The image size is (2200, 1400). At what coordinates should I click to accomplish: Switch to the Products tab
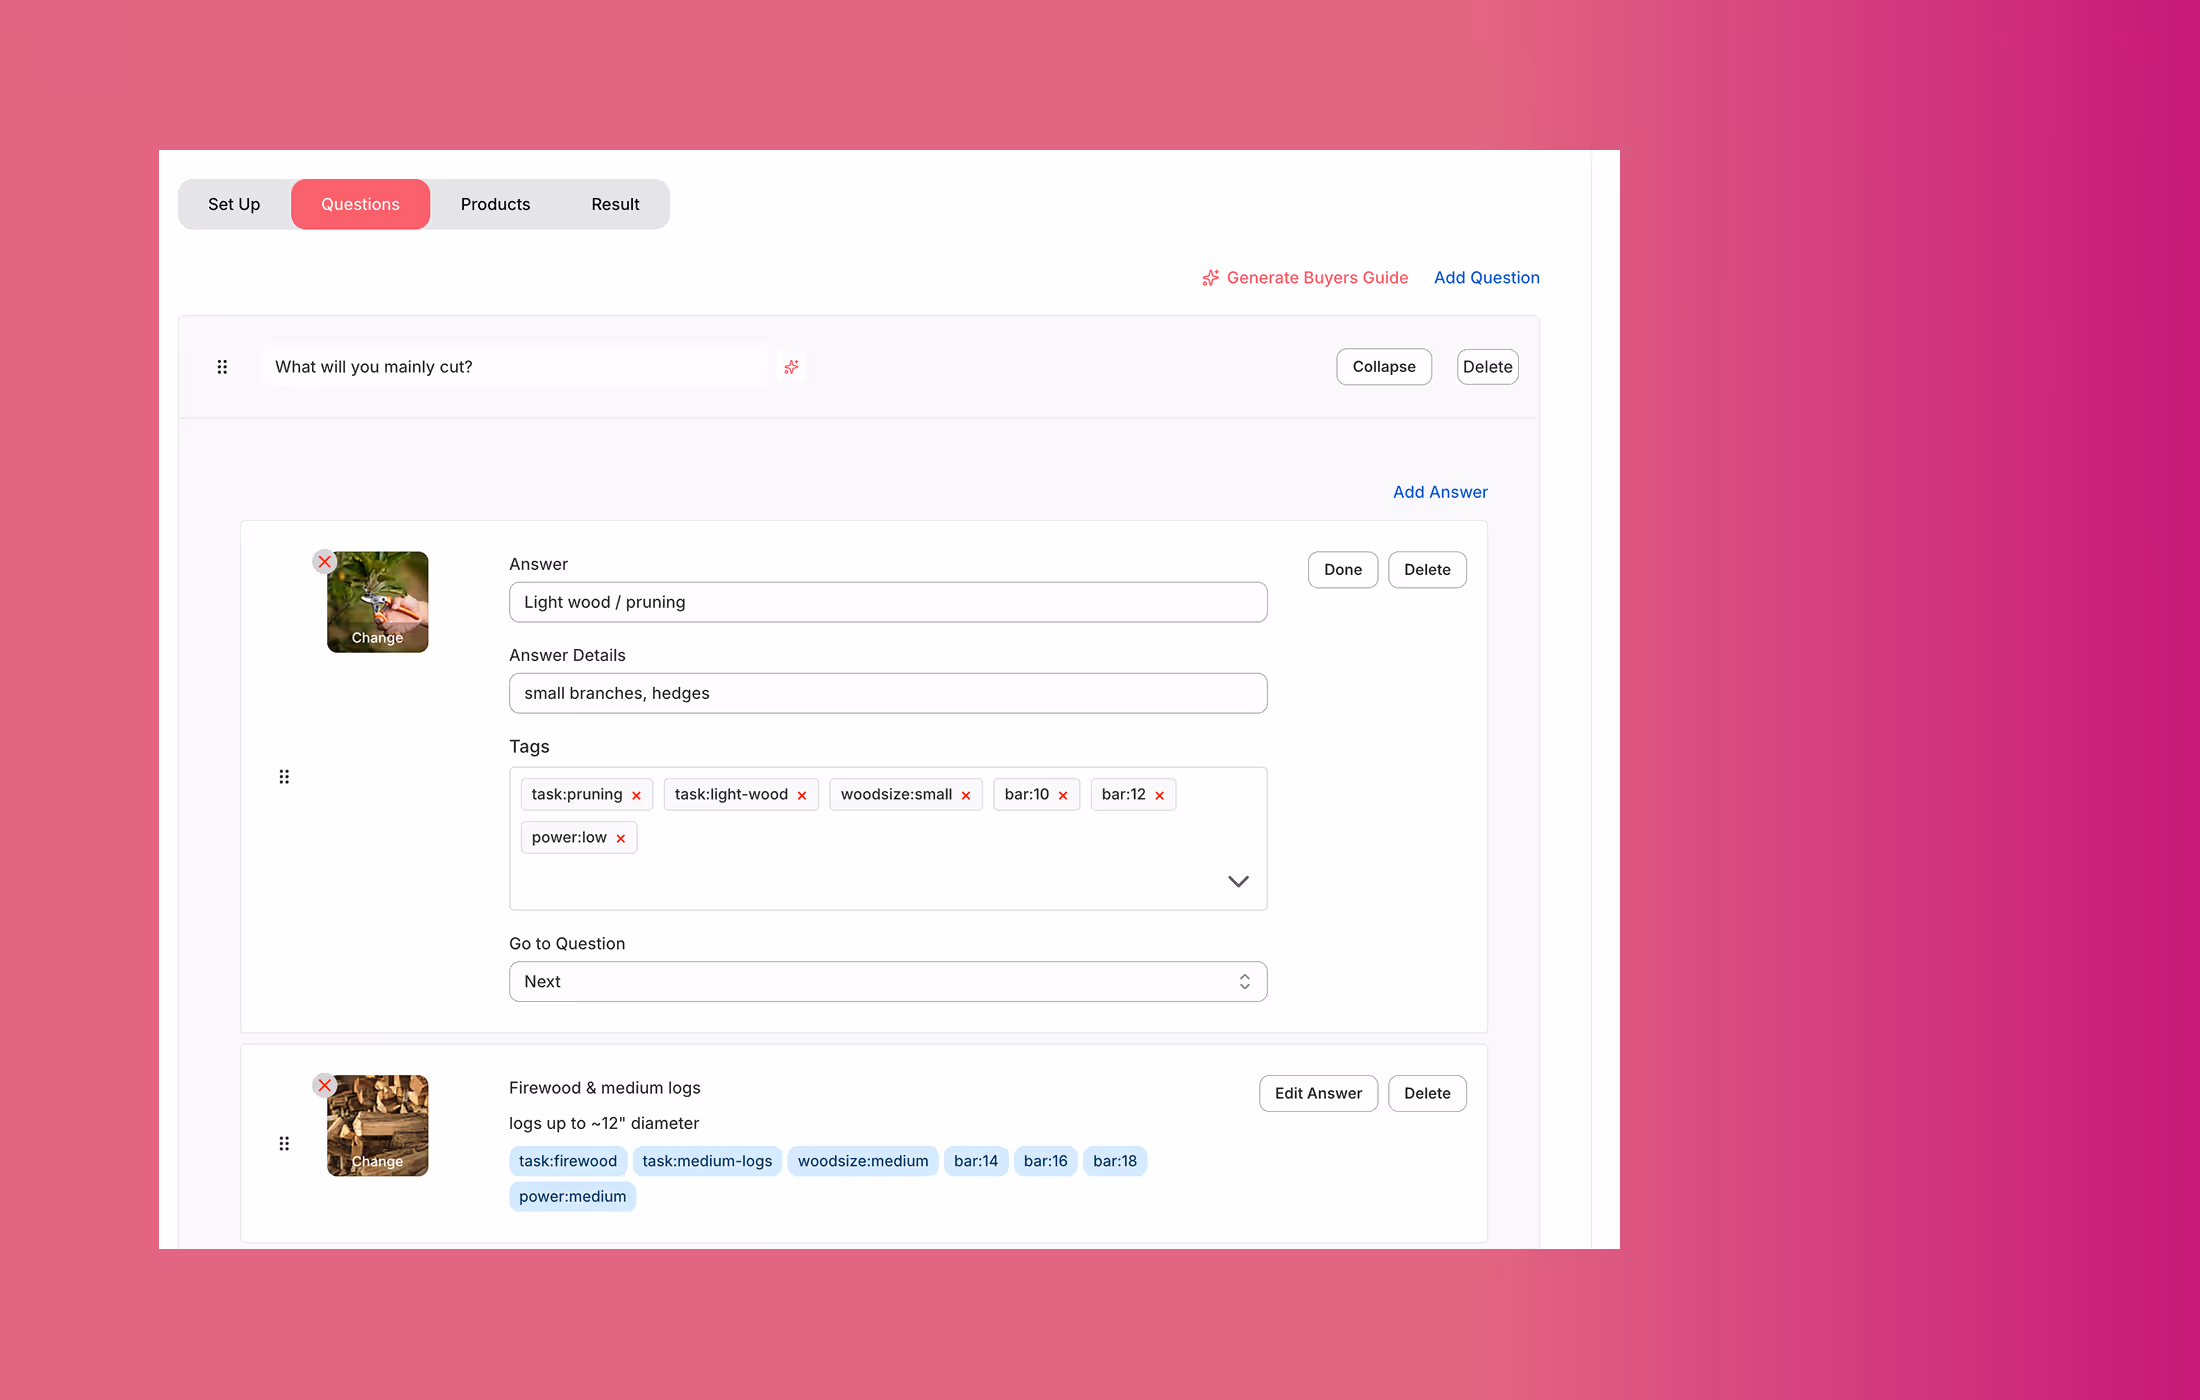coord(495,204)
